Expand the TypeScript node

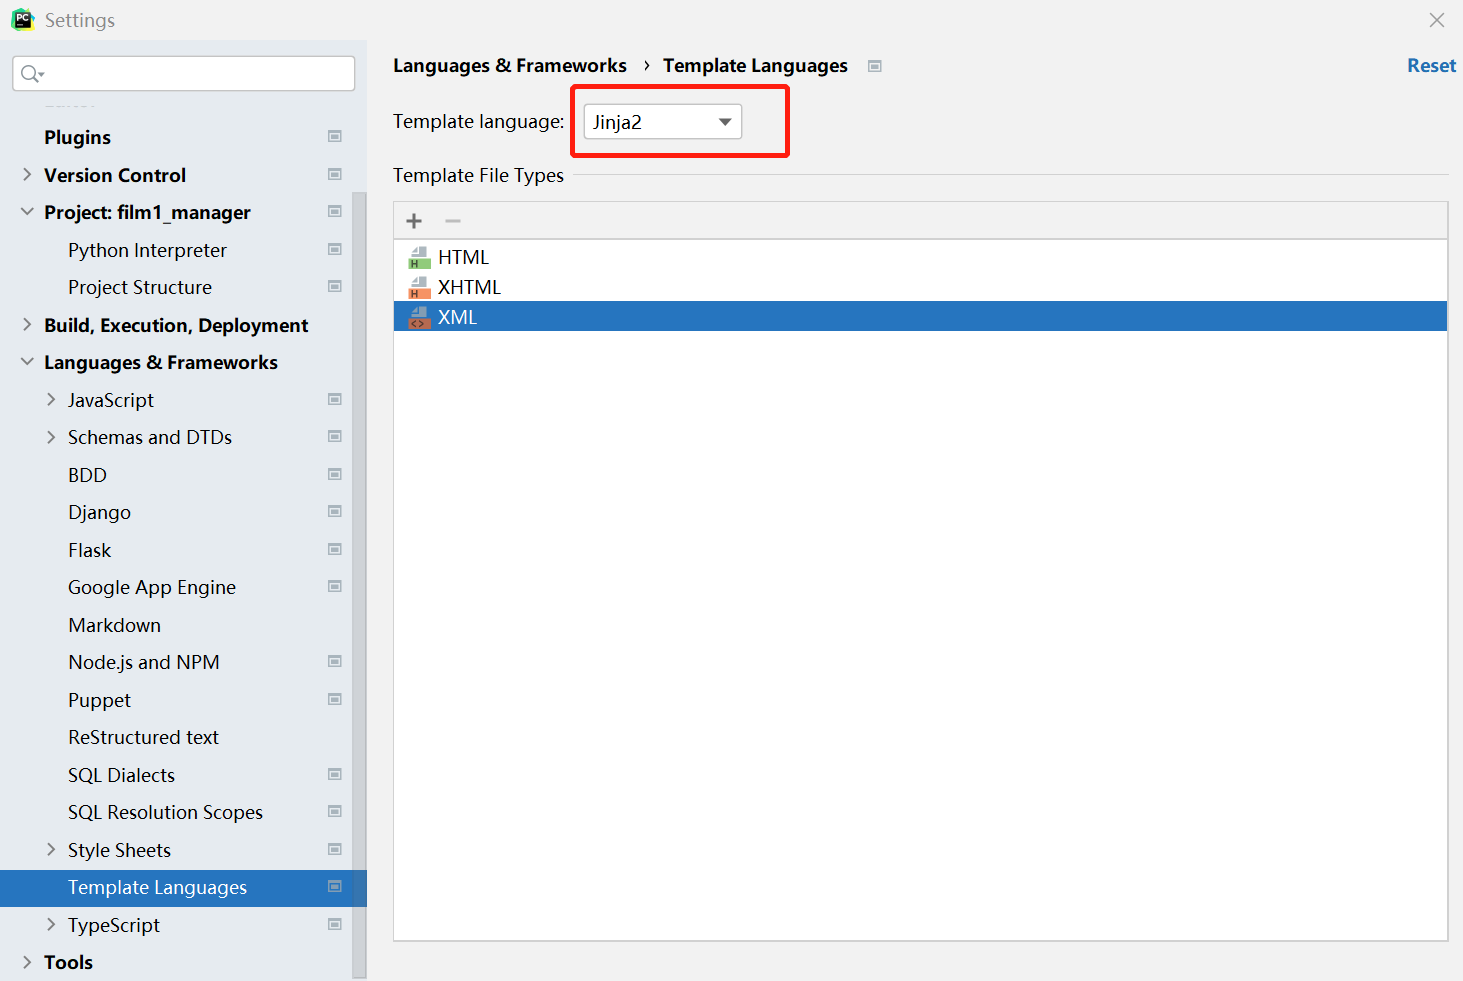click(51, 924)
